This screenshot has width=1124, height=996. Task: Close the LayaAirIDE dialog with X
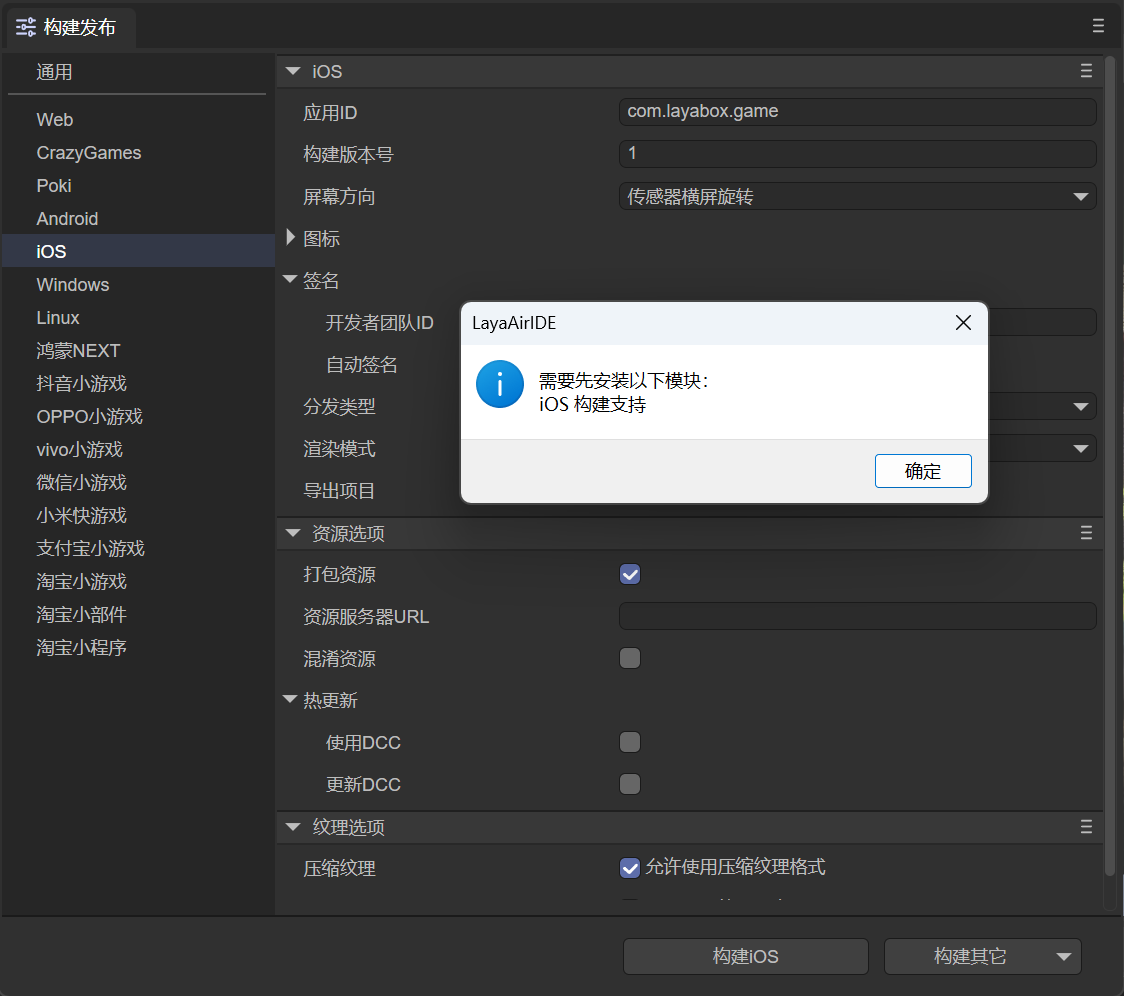(x=963, y=323)
